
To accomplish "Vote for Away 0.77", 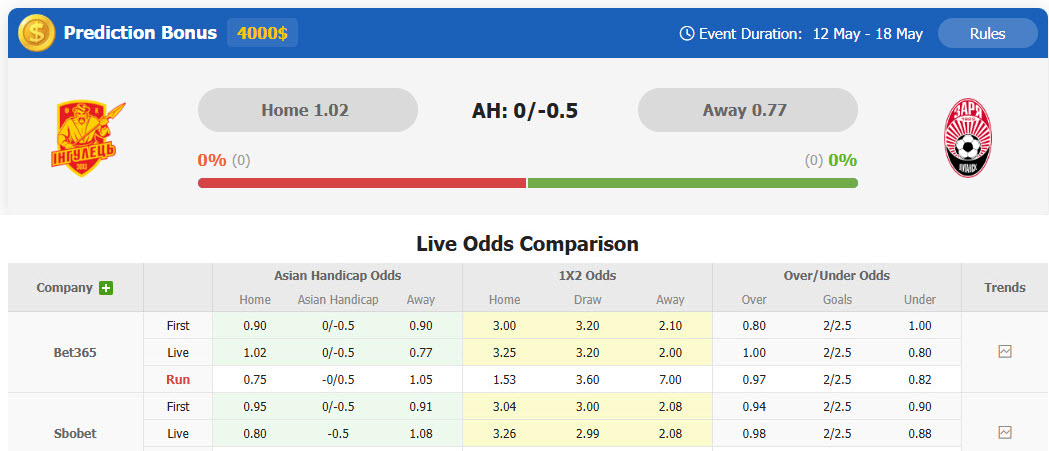I will pos(747,110).
